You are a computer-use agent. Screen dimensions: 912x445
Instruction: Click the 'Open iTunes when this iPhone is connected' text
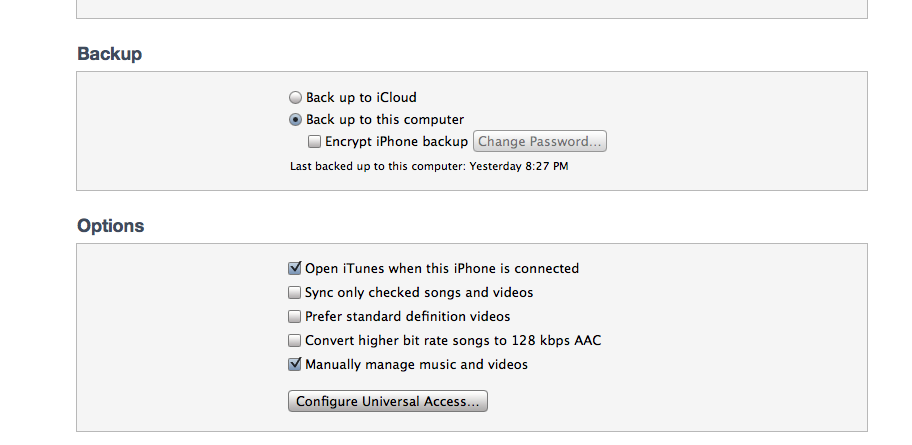click(442, 268)
